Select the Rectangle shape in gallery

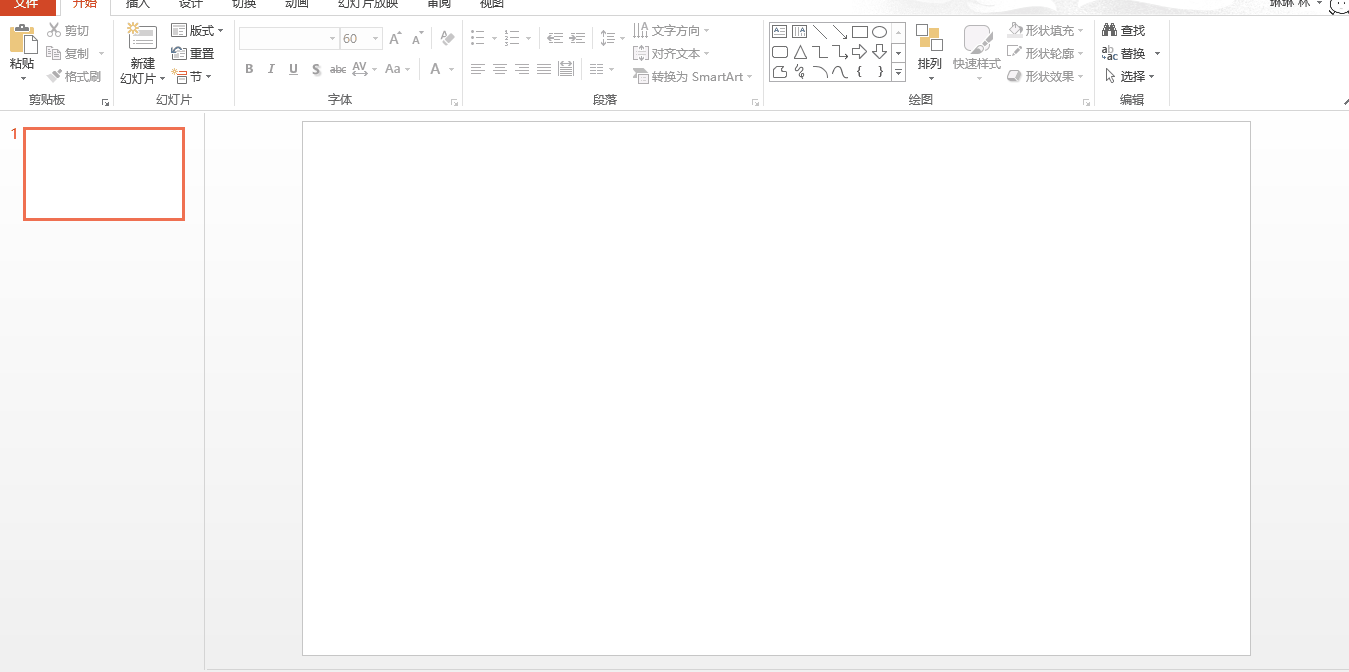point(860,32)
